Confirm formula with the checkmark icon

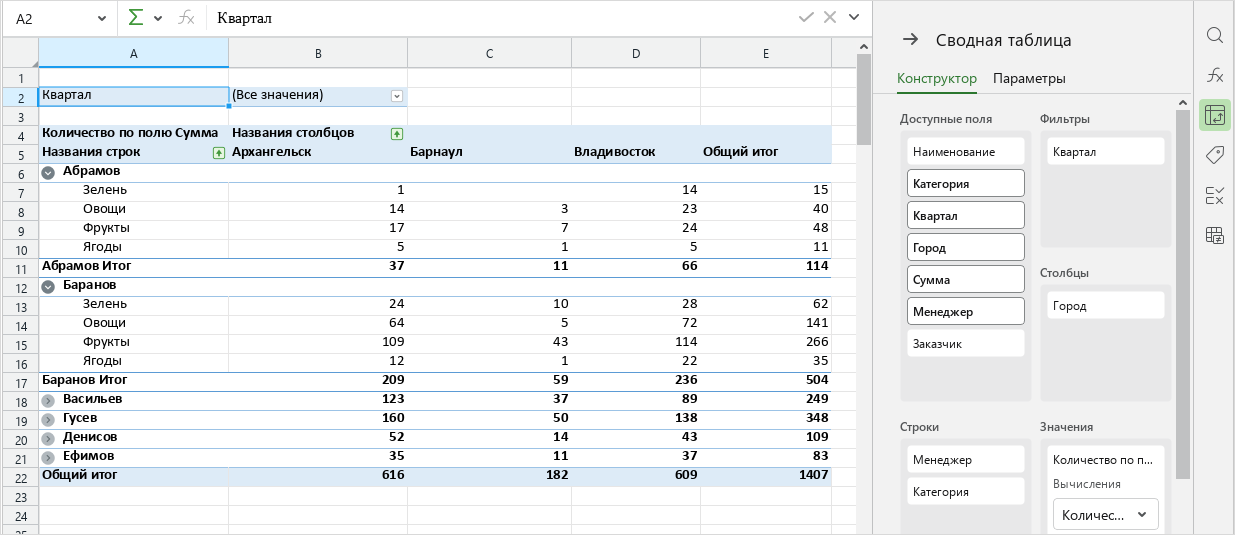pyautogui.click(x=806, y=17)
